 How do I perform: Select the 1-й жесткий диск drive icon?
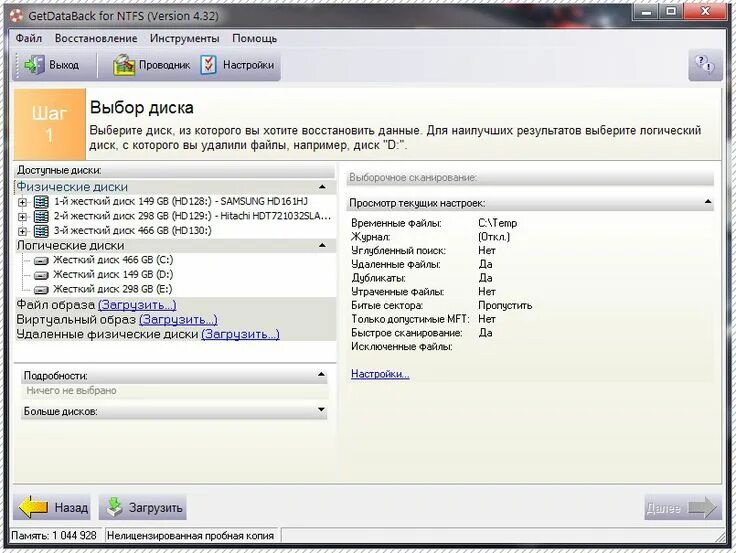coord(41,202)
